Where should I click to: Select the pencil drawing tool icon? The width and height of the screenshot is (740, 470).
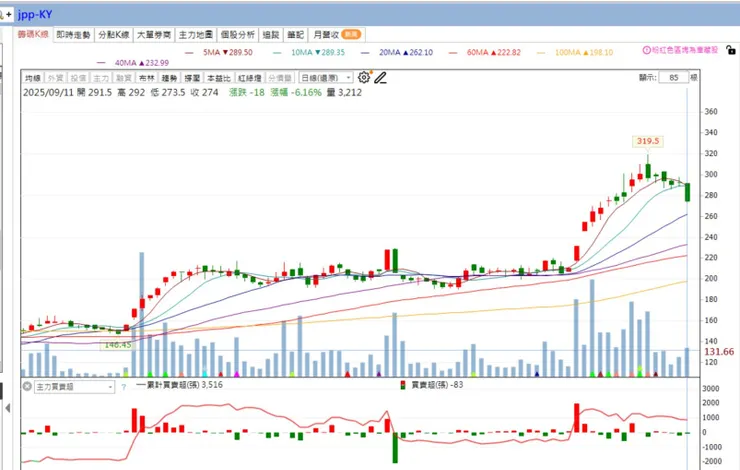click(380, 77)
